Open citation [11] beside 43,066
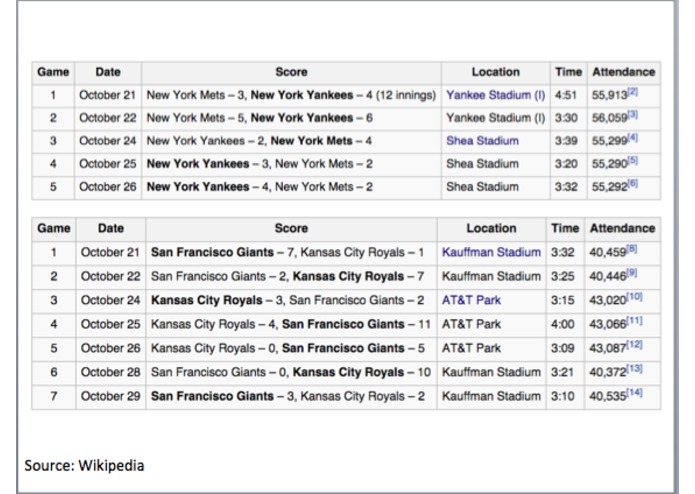This screenshot has height=494, width=695. tap(634, 321)
